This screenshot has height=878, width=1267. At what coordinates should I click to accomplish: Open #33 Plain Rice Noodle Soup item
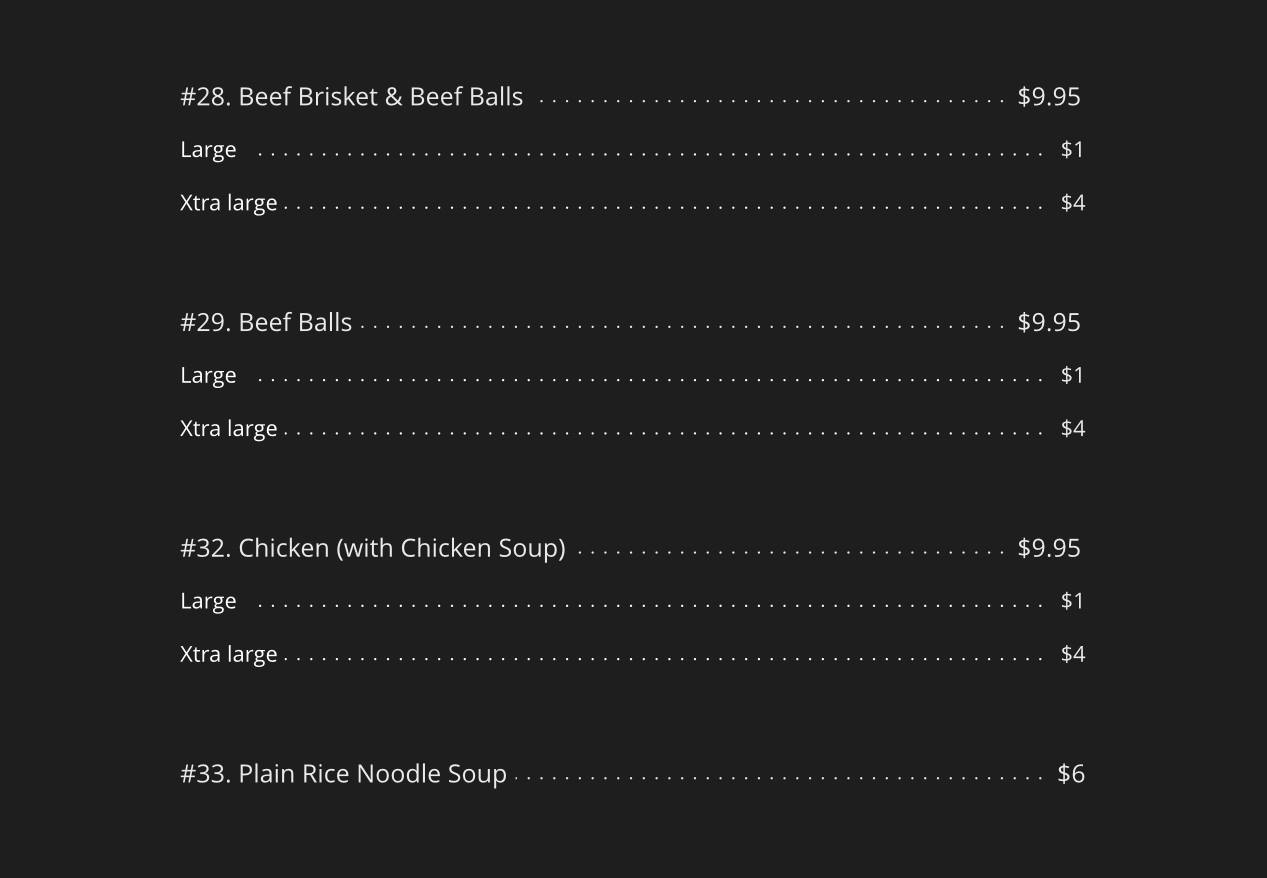coord(343,775)
